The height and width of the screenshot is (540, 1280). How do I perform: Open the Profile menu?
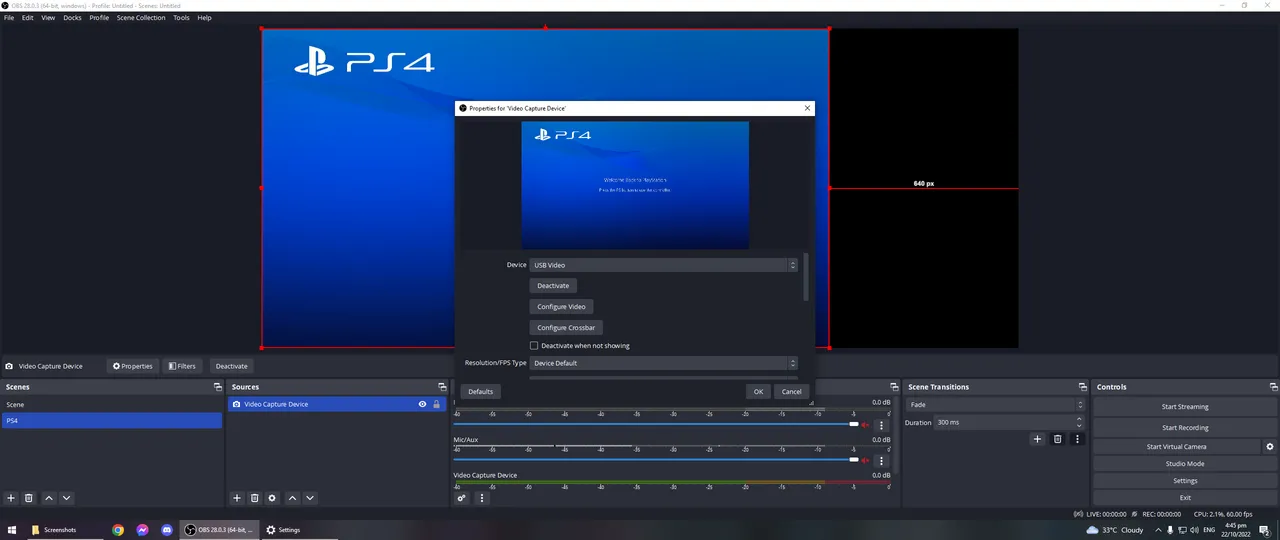click(x=99, y=18)
